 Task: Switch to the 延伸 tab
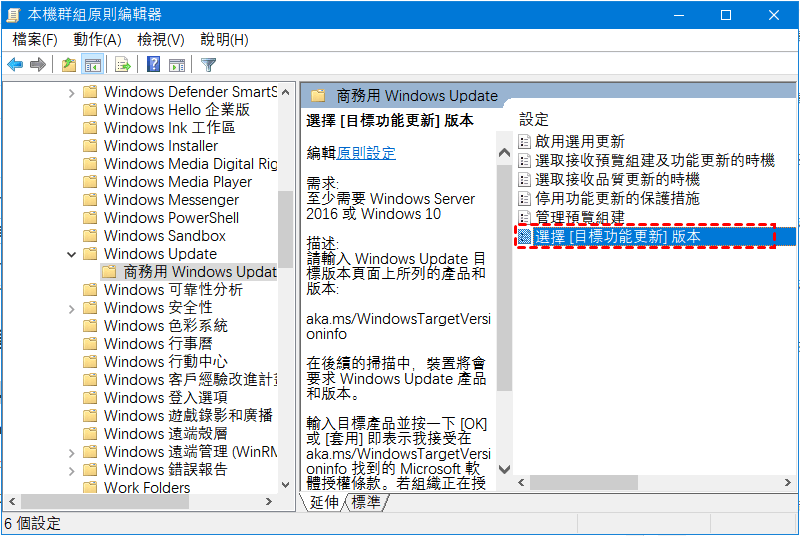point(323,502)
